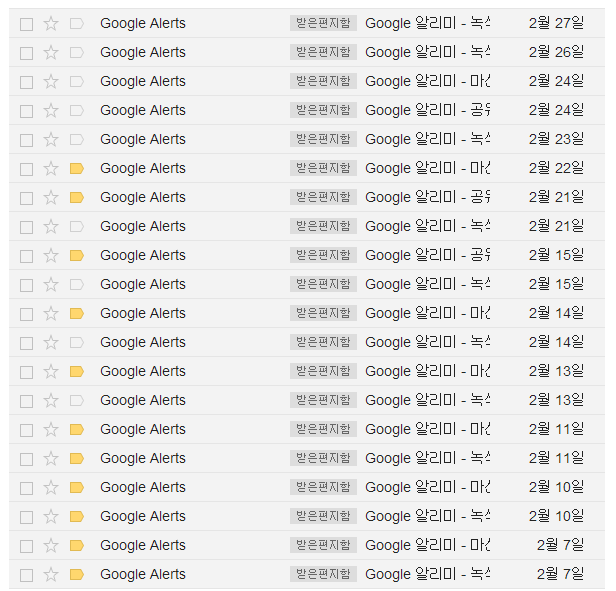The image size is (616, 591).
Task: Click 받은편지함 label on the 2월 22일 email
Action: click(323, 168)
